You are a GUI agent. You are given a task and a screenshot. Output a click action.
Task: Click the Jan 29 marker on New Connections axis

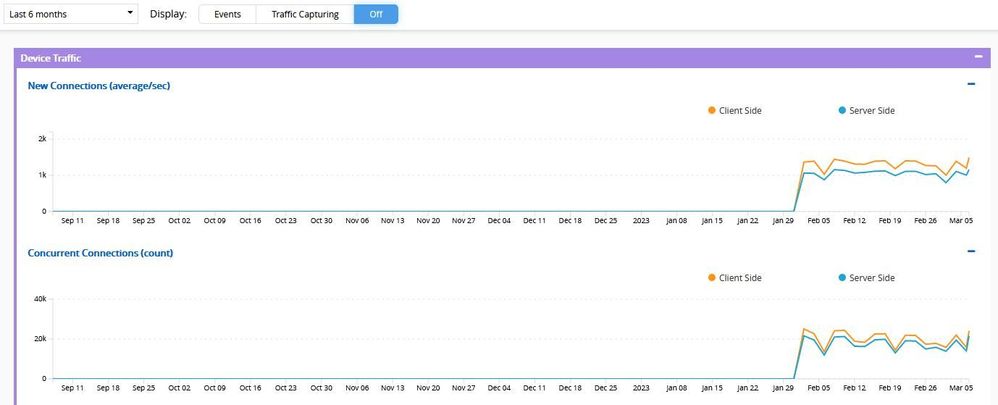(x=783, y=220)
